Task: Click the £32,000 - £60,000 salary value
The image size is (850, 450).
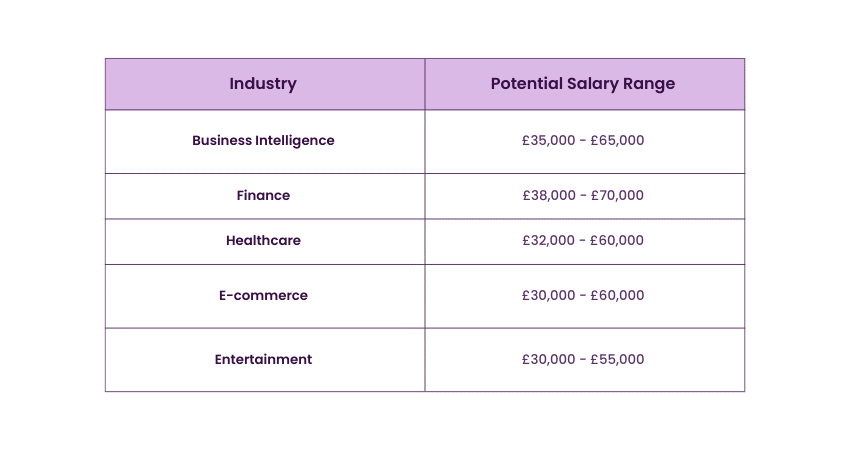Action: pyautogui.click(x=583, y=241)
